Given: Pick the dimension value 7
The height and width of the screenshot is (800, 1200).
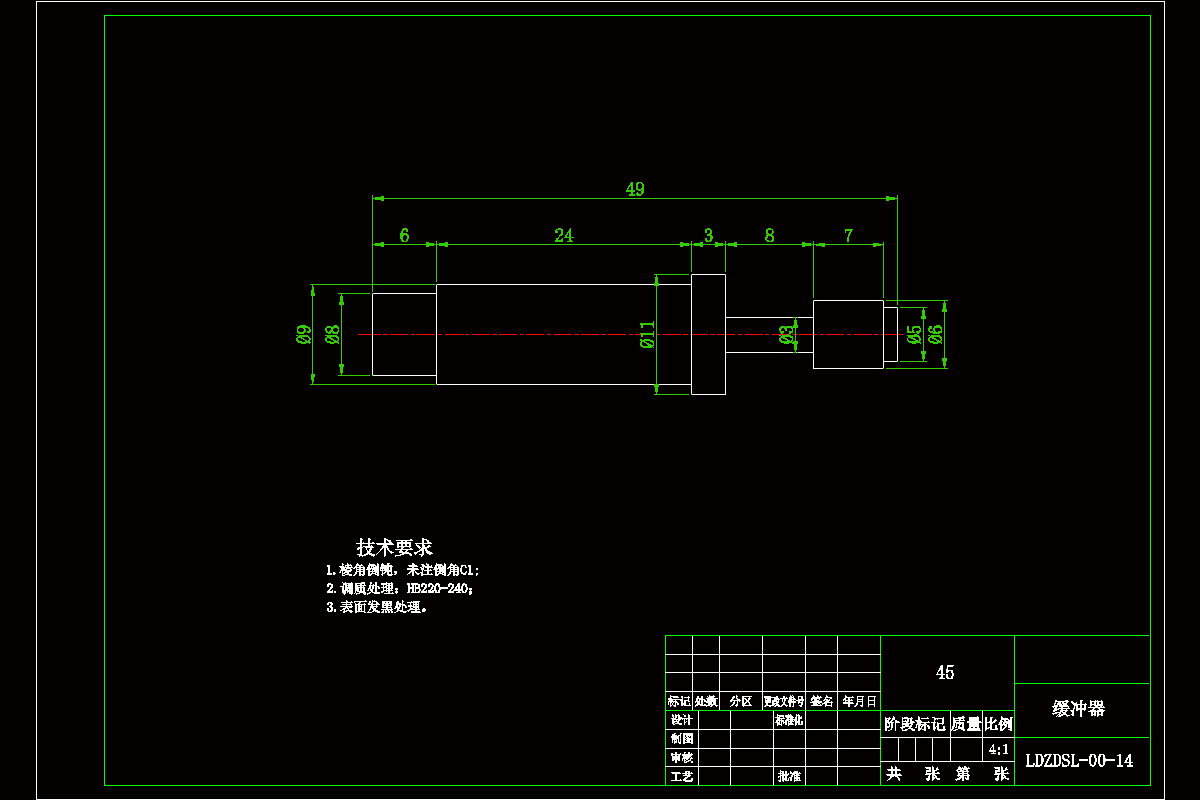Looking at the screenshot, I should 848,235.
